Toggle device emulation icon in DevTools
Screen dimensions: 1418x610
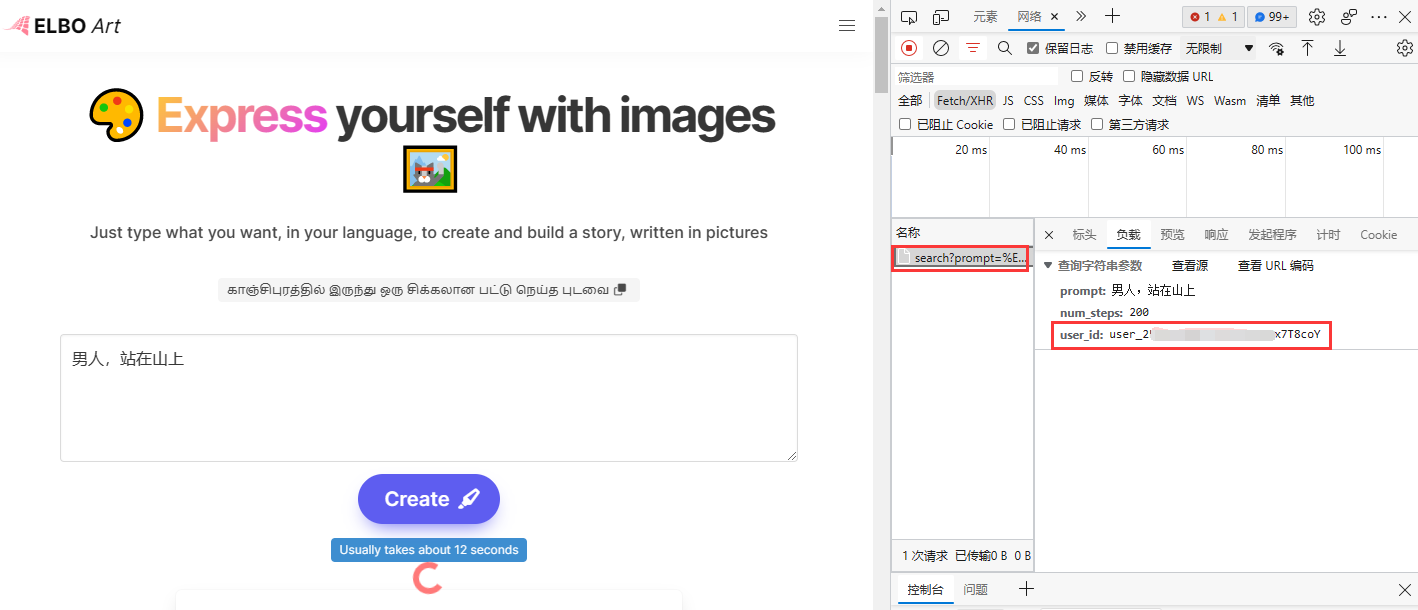940,17
